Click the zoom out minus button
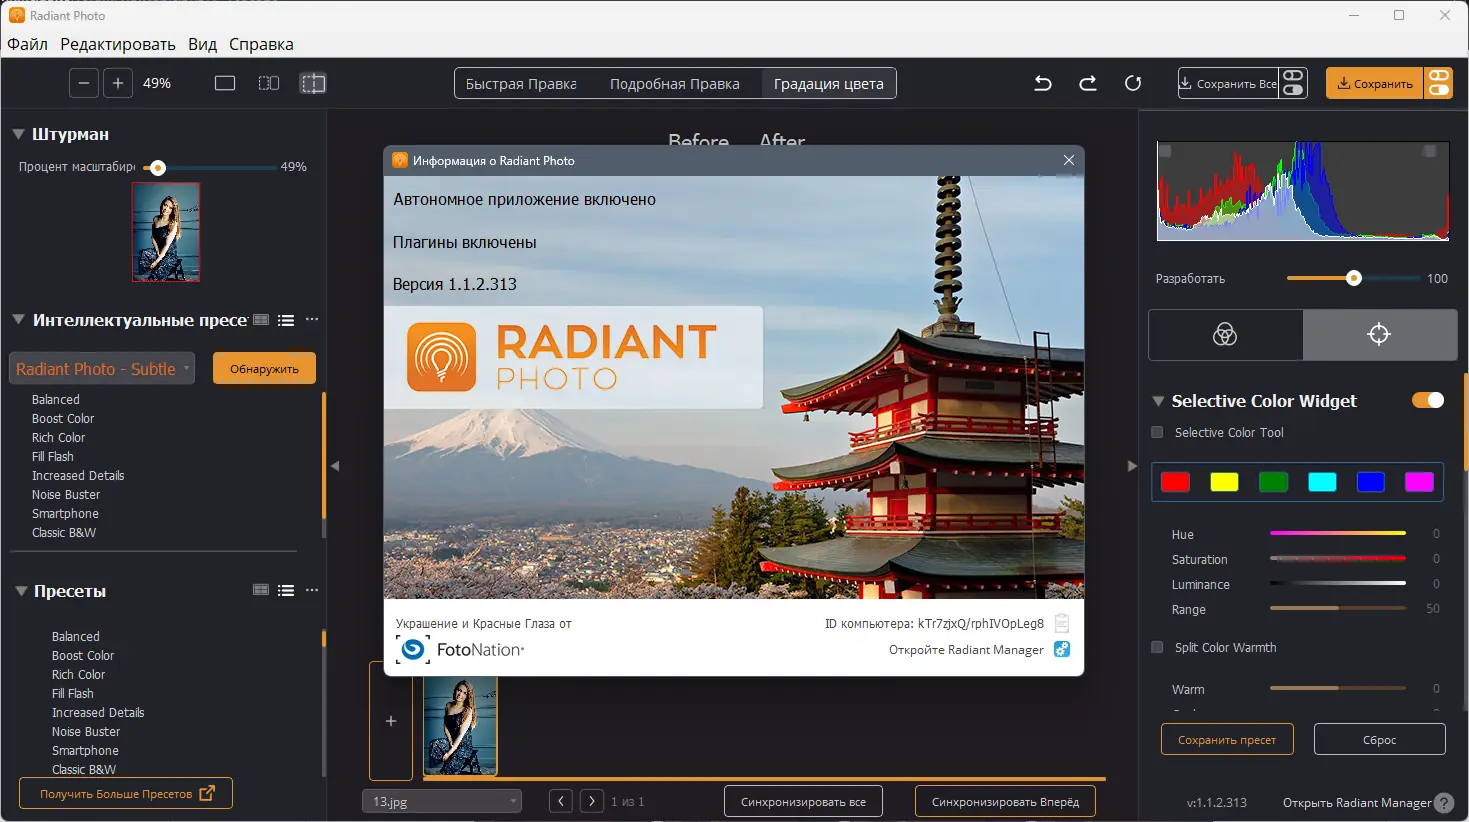 (84, 84)
